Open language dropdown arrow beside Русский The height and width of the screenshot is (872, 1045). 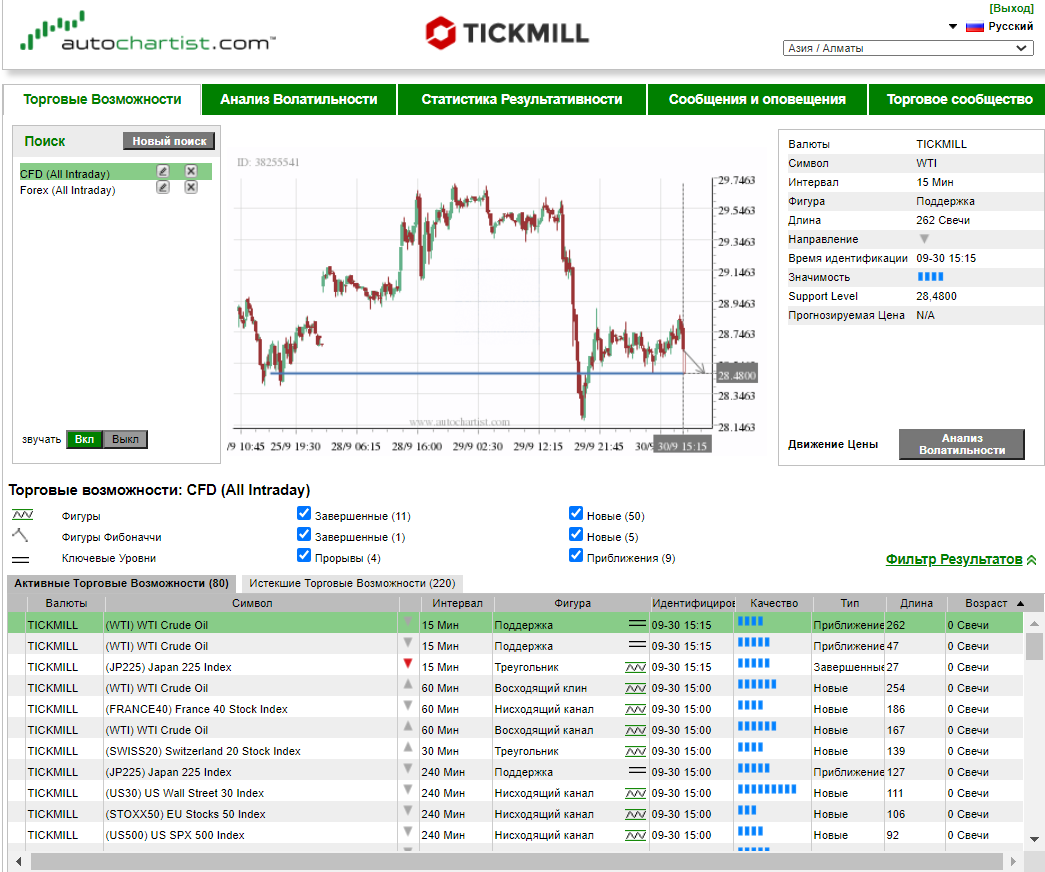tap(953, 27)
